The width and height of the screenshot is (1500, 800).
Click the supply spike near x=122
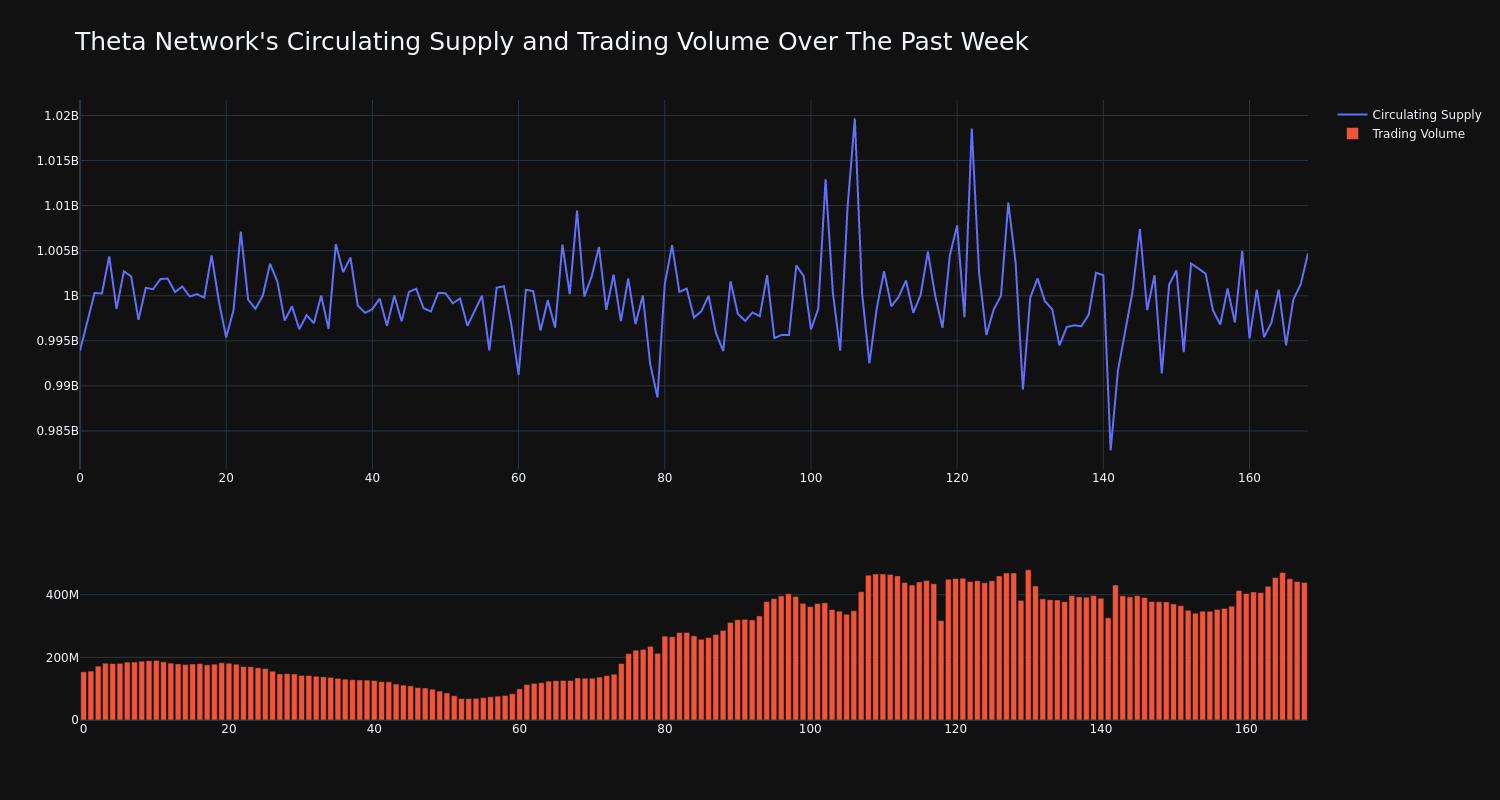971,129
